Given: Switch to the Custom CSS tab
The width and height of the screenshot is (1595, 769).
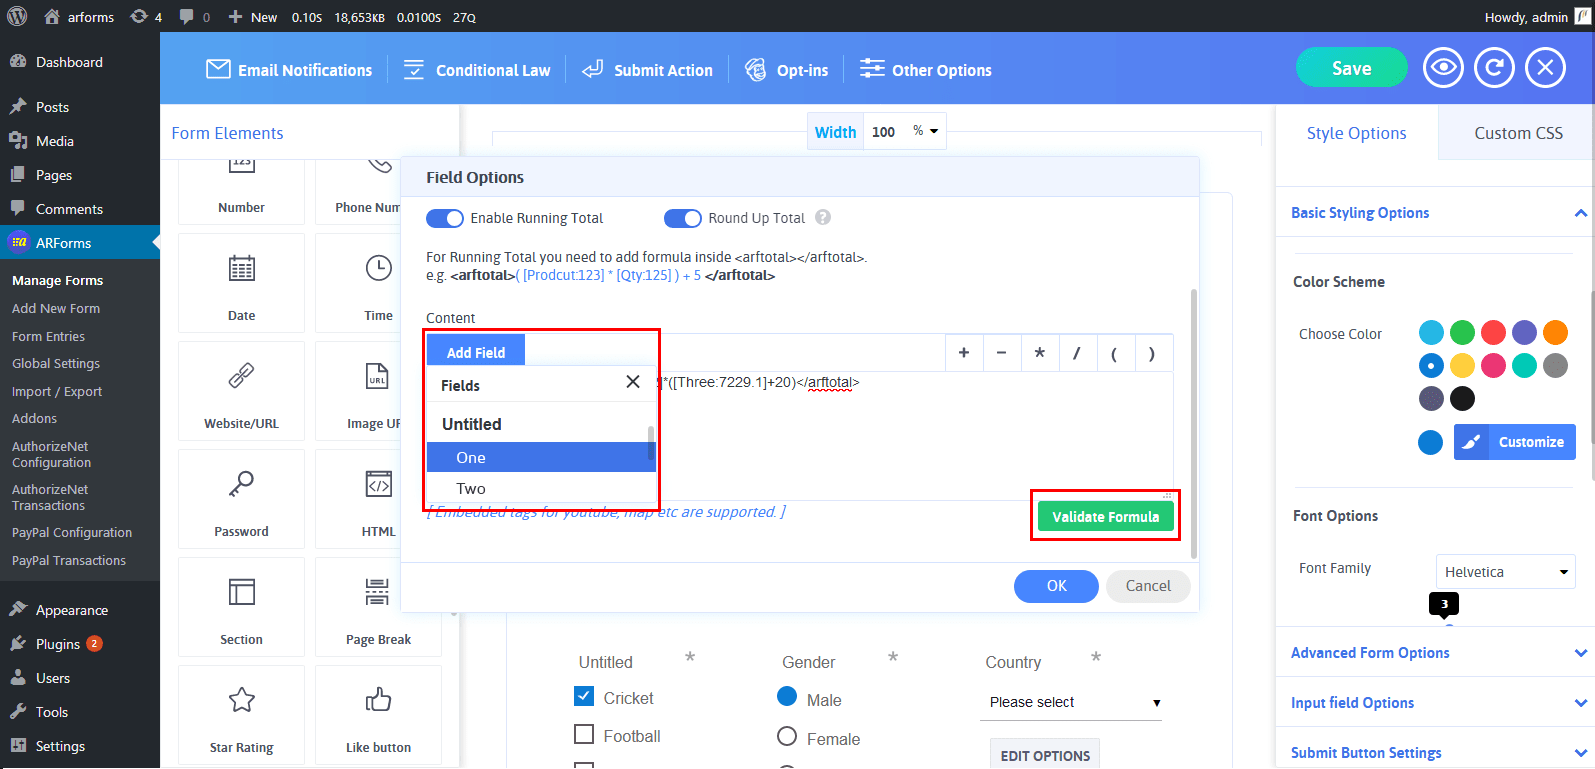Looking at the screenshot, I should coord(1517,133).
